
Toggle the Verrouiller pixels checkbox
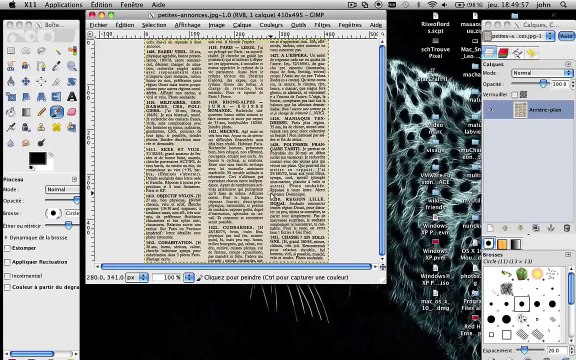pyautogui.click(x=514, y=94)
